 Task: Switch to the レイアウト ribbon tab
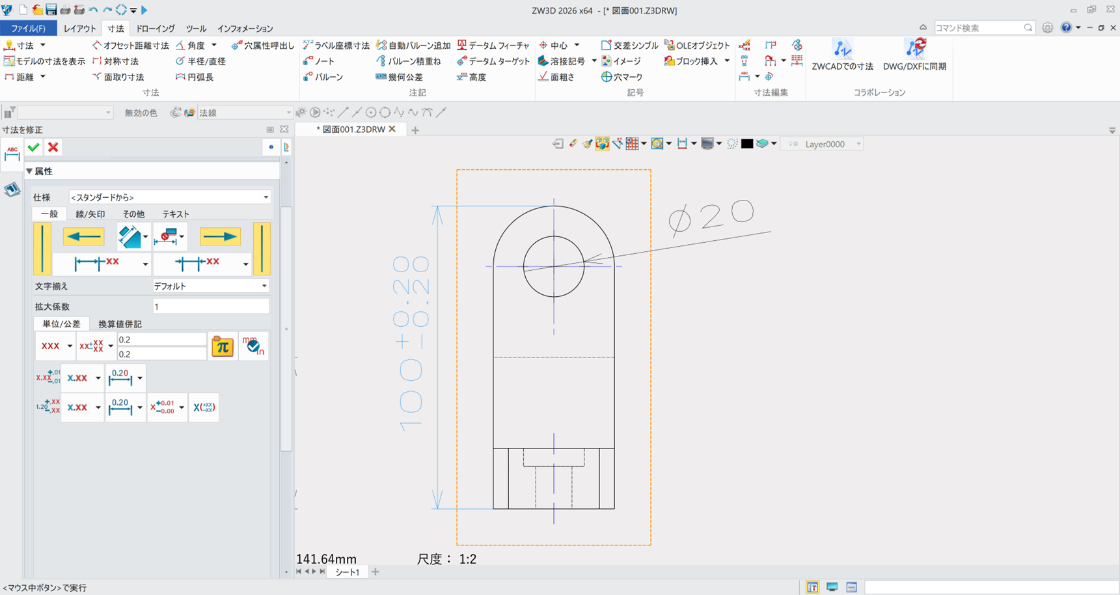(x=79, y=29)
